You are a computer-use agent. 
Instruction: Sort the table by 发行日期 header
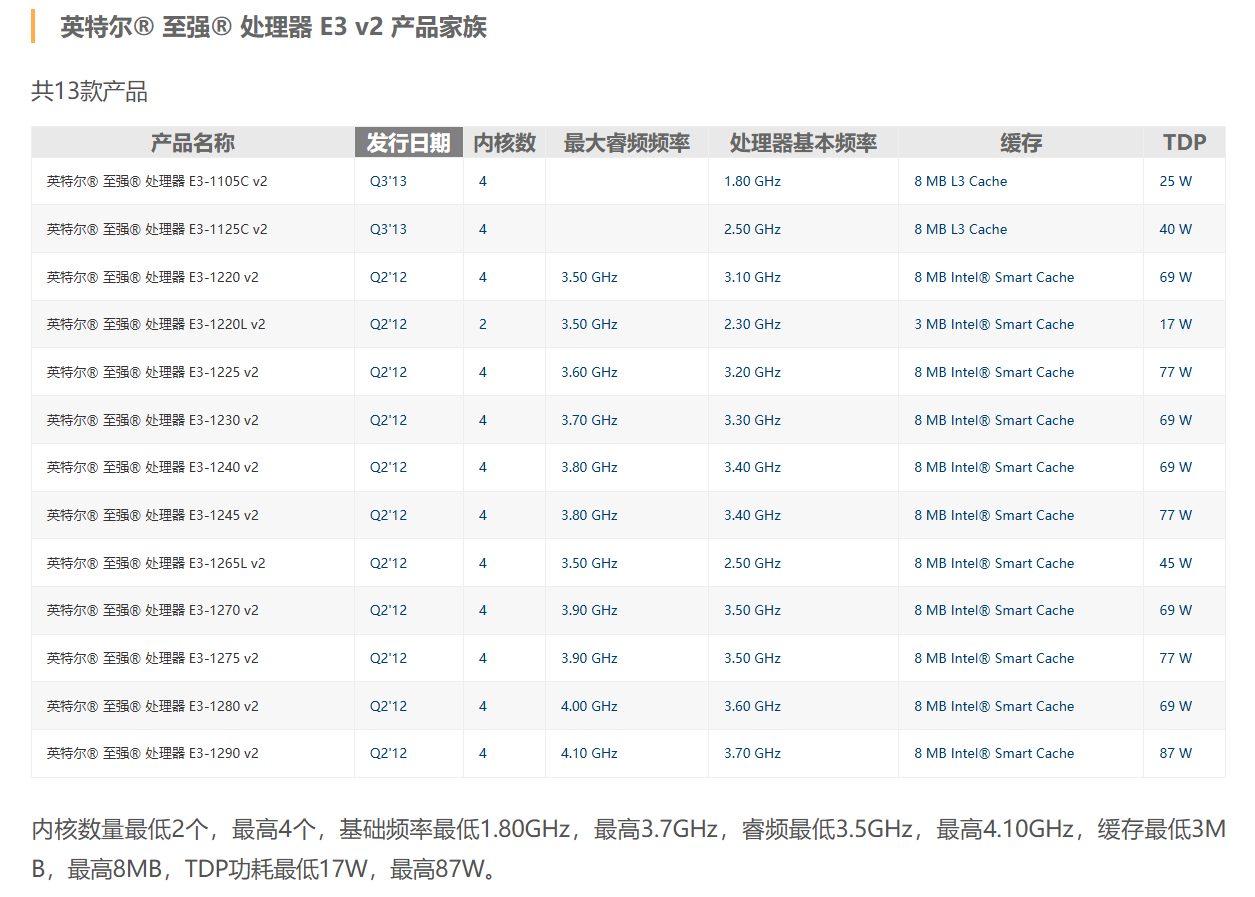click(x=408, y=143)
